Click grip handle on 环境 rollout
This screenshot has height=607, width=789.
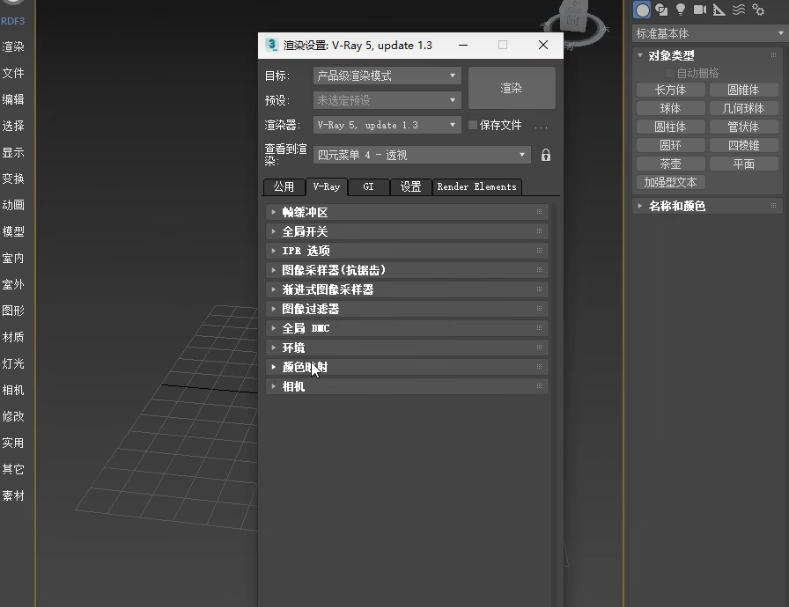539,347
